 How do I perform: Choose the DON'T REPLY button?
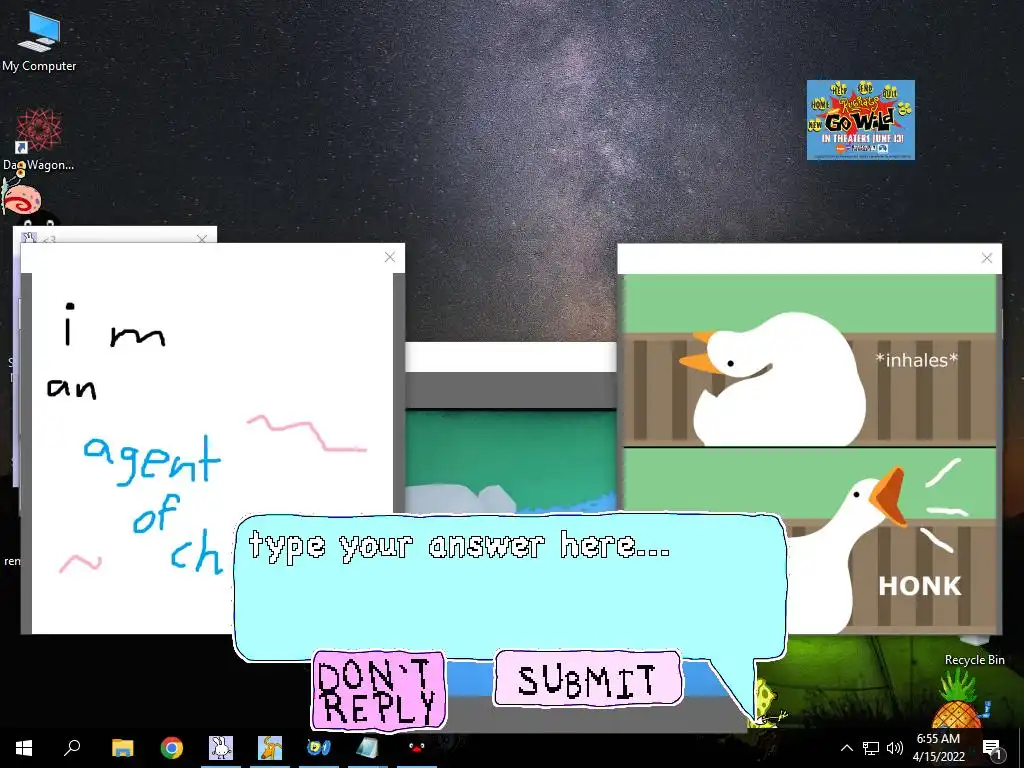click(379, 690)
